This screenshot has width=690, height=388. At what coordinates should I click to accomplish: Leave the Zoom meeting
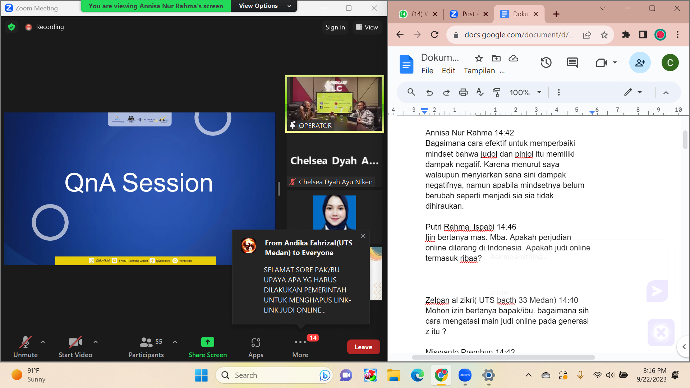pyautogui.click(x=363, y=347)
